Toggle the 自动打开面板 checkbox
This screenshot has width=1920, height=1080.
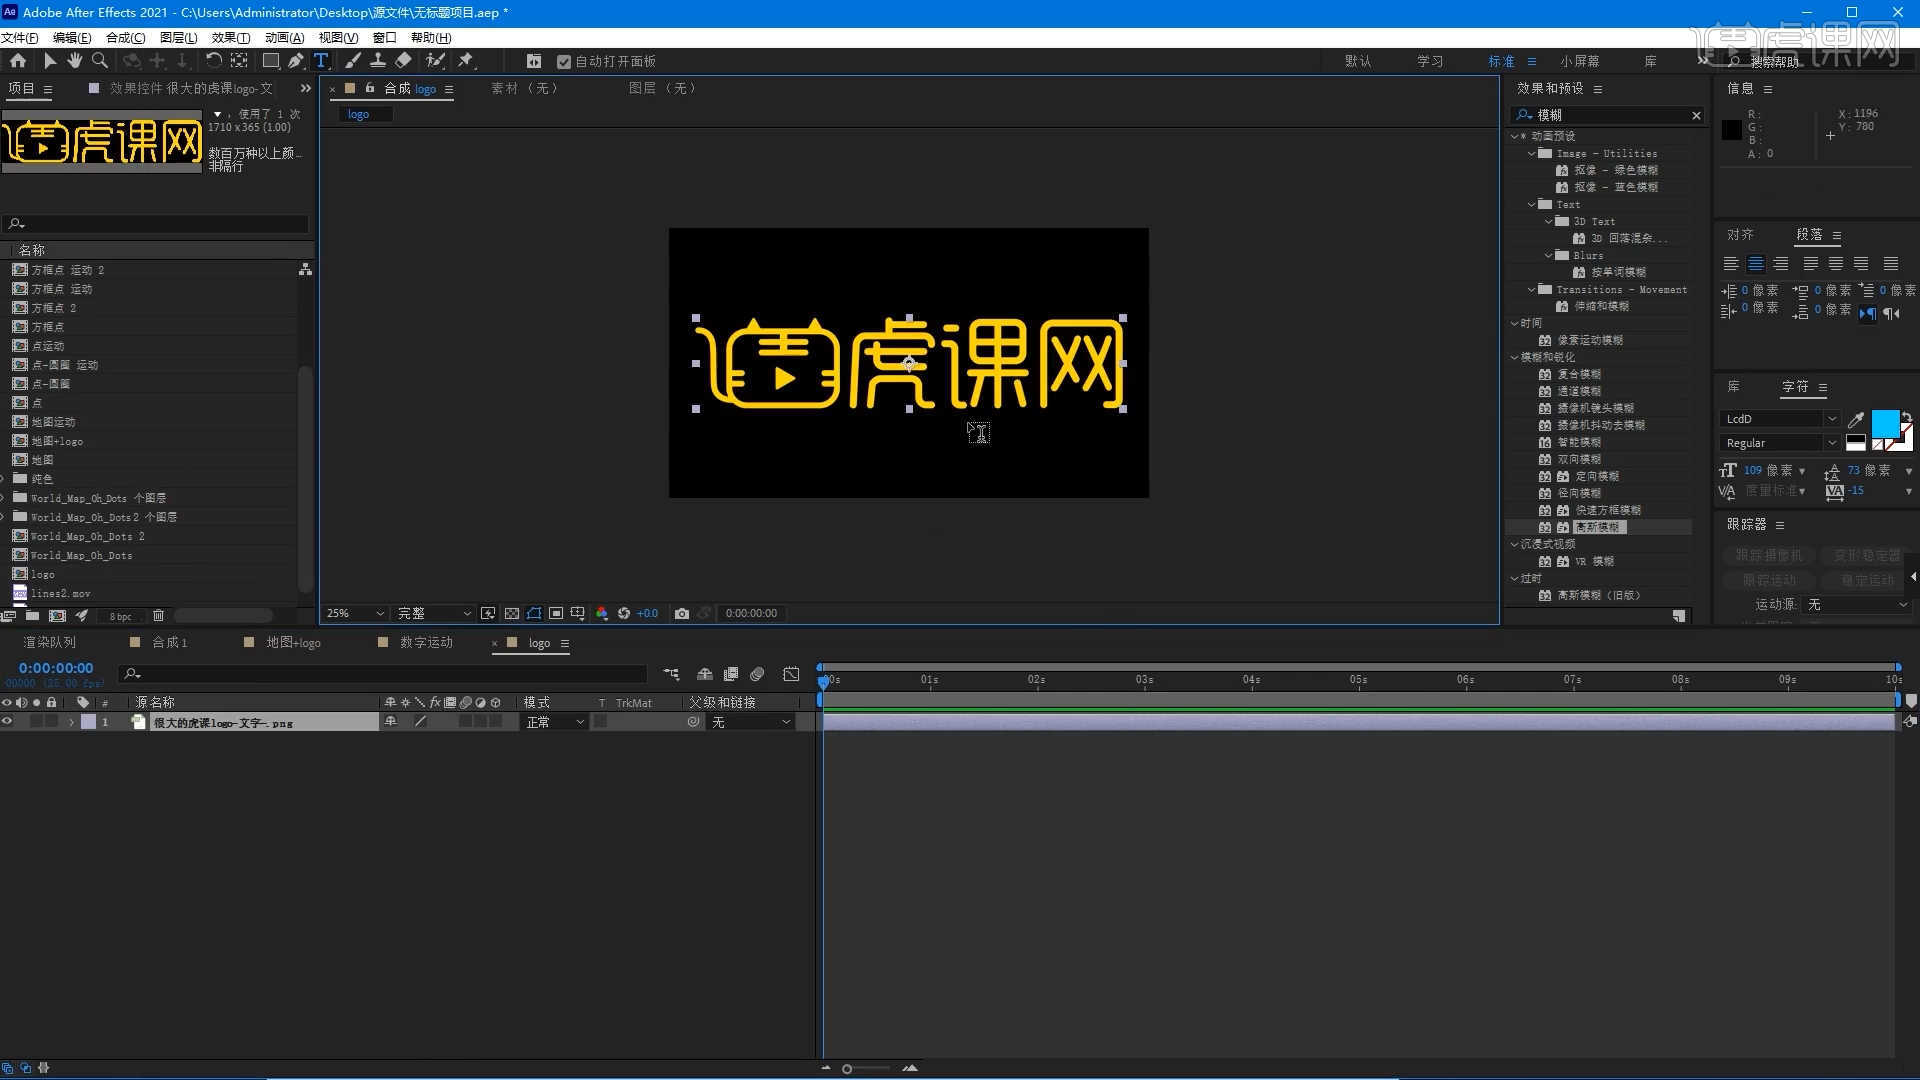click(x=564, y=62)
